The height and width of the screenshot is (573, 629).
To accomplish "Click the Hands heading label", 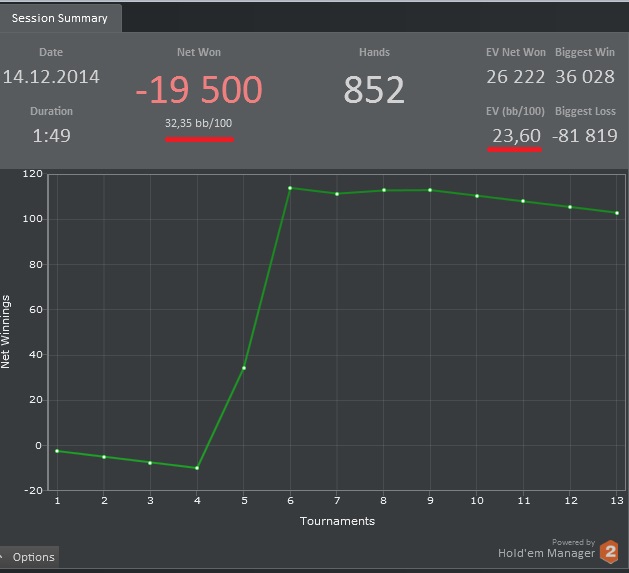I will coord(374,52).
